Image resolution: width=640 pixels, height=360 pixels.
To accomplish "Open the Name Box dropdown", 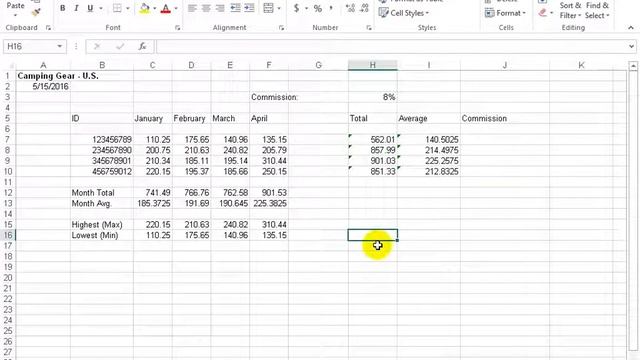I will tap(60, 46).
